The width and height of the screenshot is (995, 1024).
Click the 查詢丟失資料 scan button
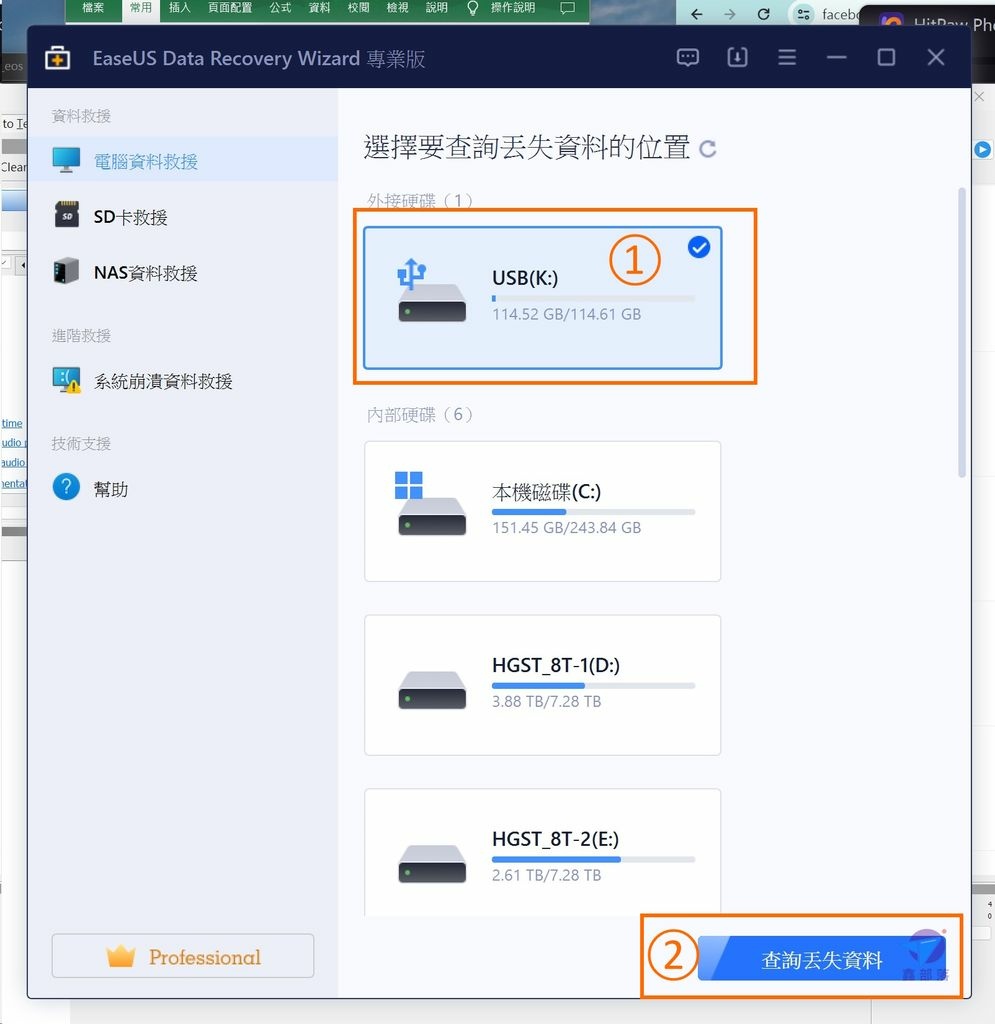[821, 959]
